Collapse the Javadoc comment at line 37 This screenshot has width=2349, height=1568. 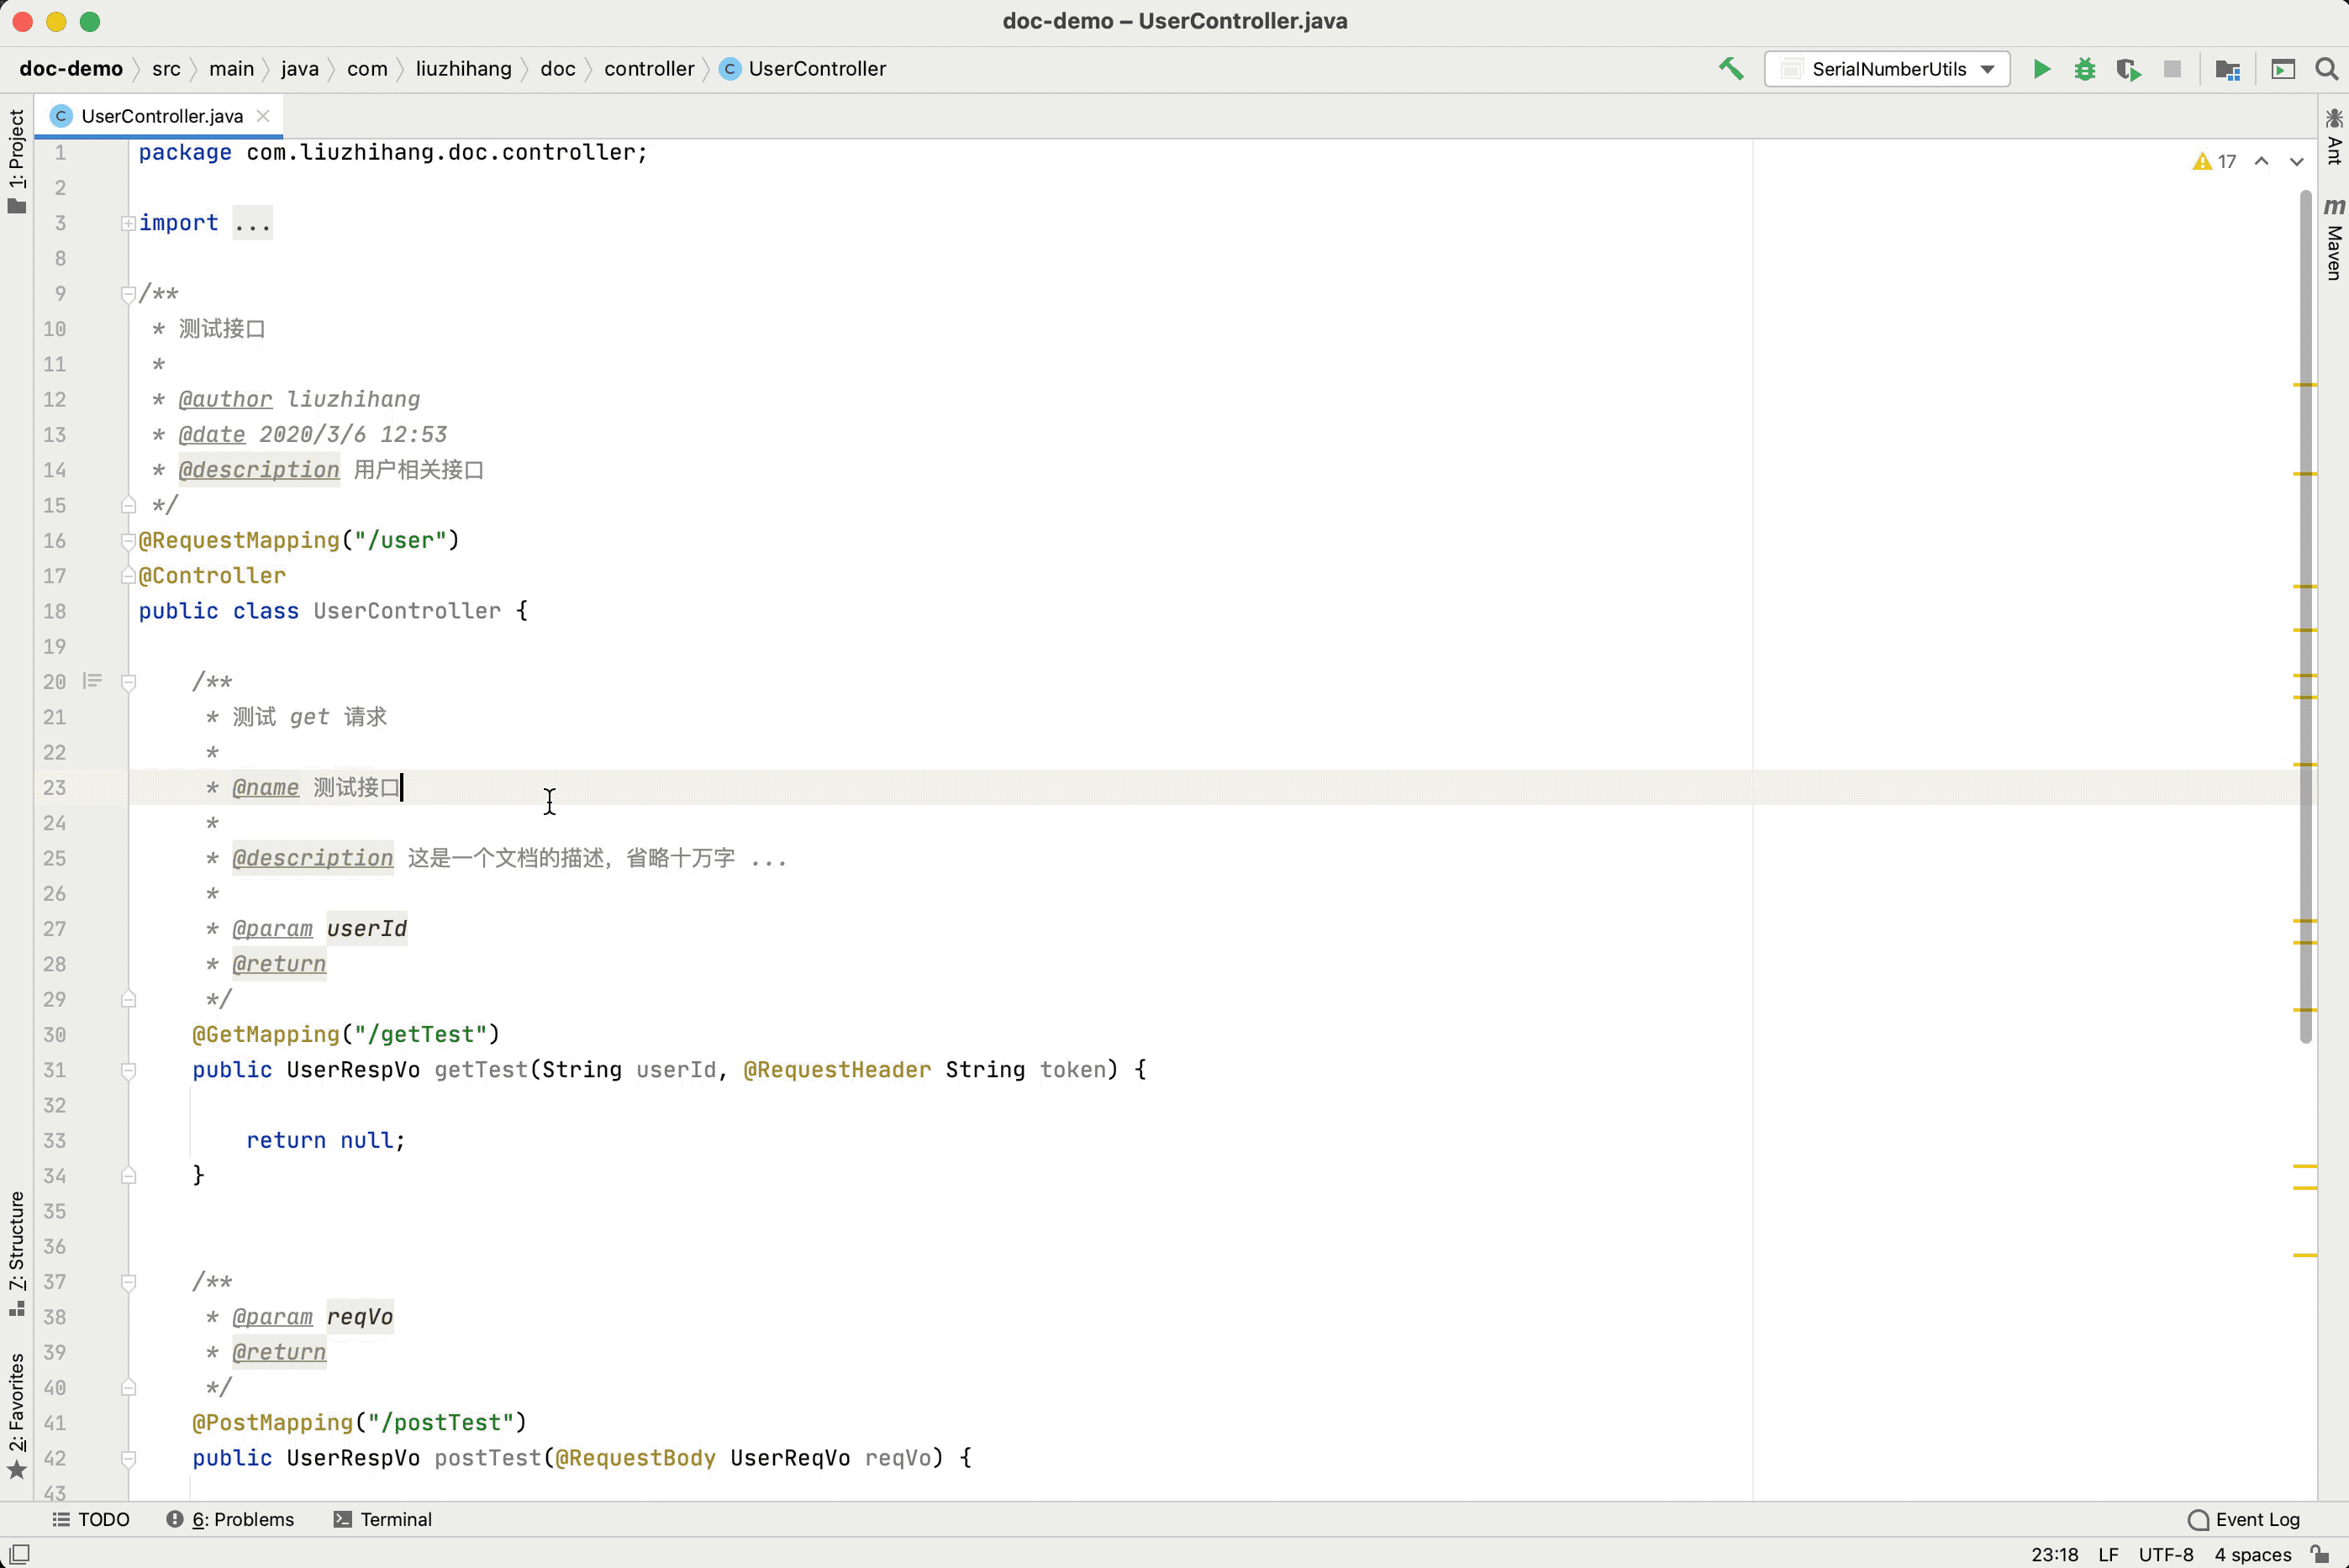128,1282
